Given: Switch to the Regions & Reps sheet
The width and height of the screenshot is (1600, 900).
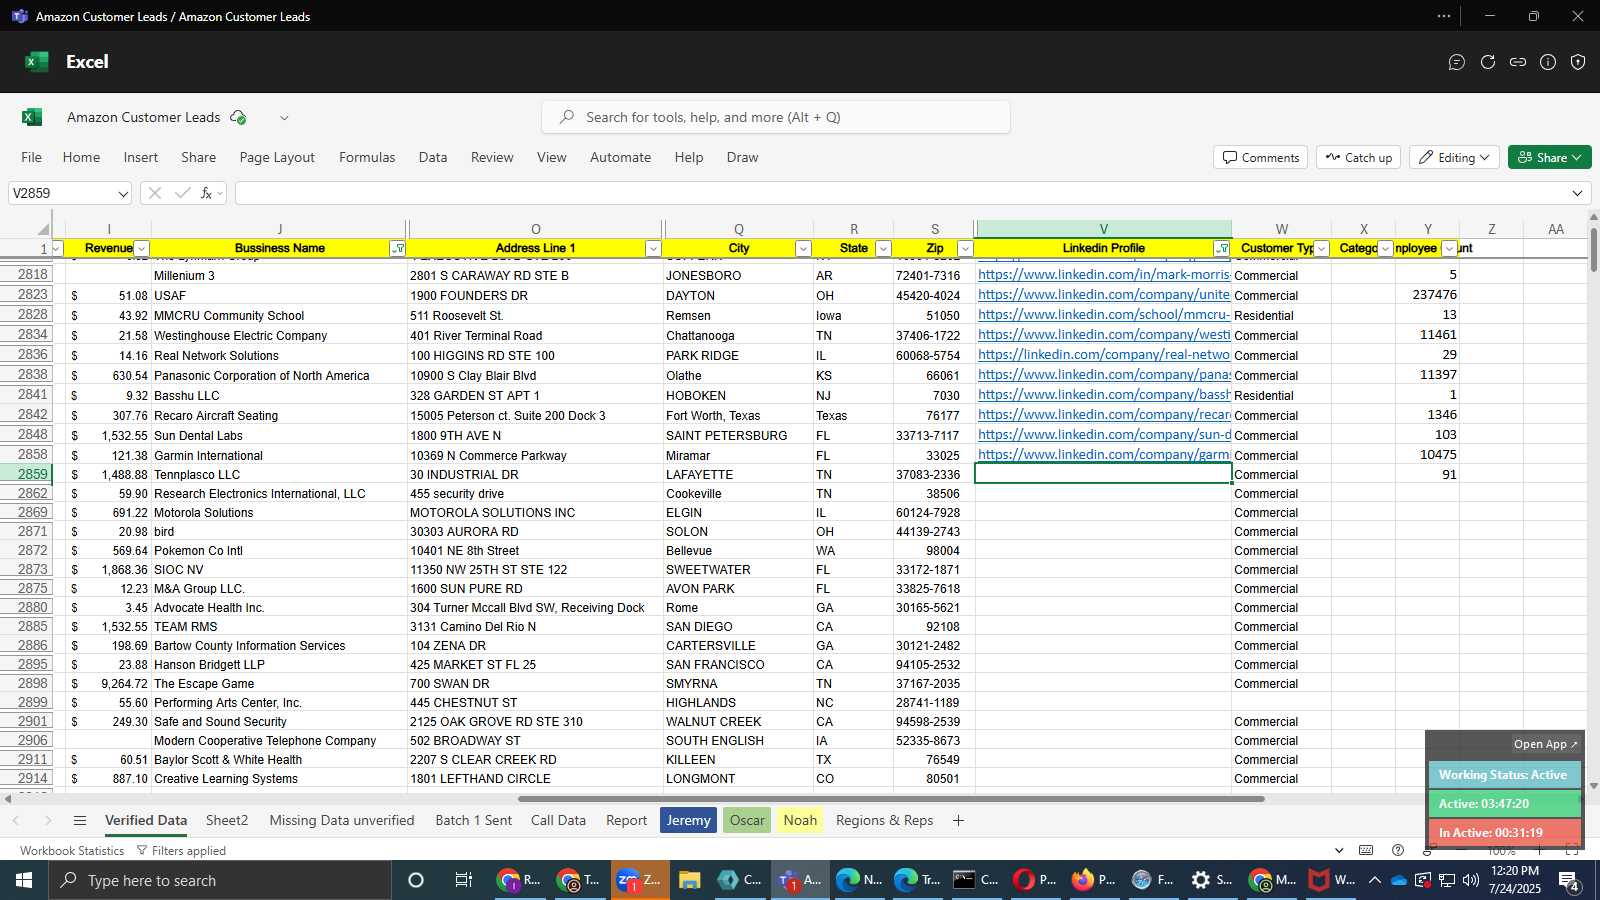Looking at the screenshot, I should click(x=884, y=820).
